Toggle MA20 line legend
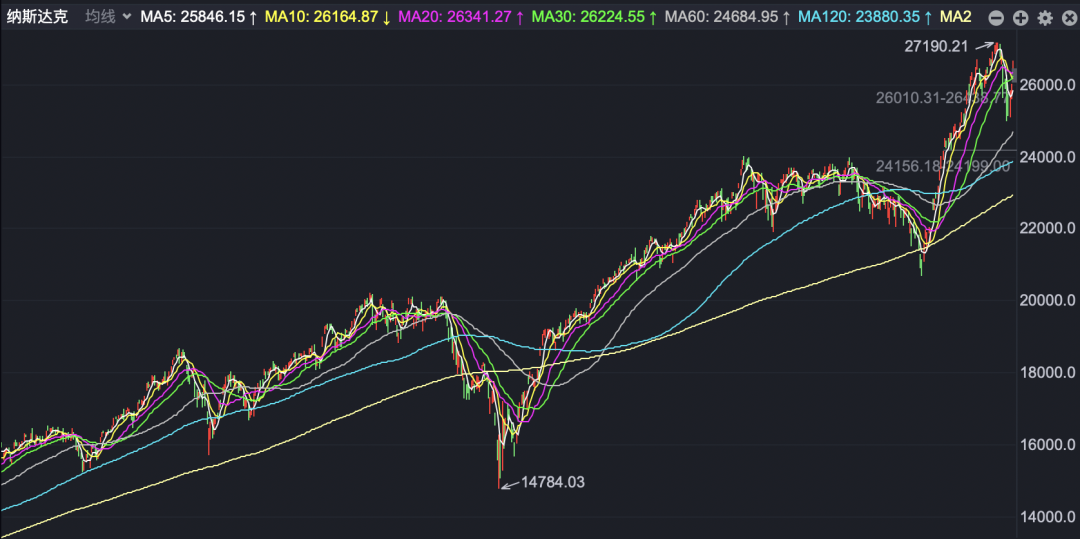Screen dimensions: 1080x539 461,17
